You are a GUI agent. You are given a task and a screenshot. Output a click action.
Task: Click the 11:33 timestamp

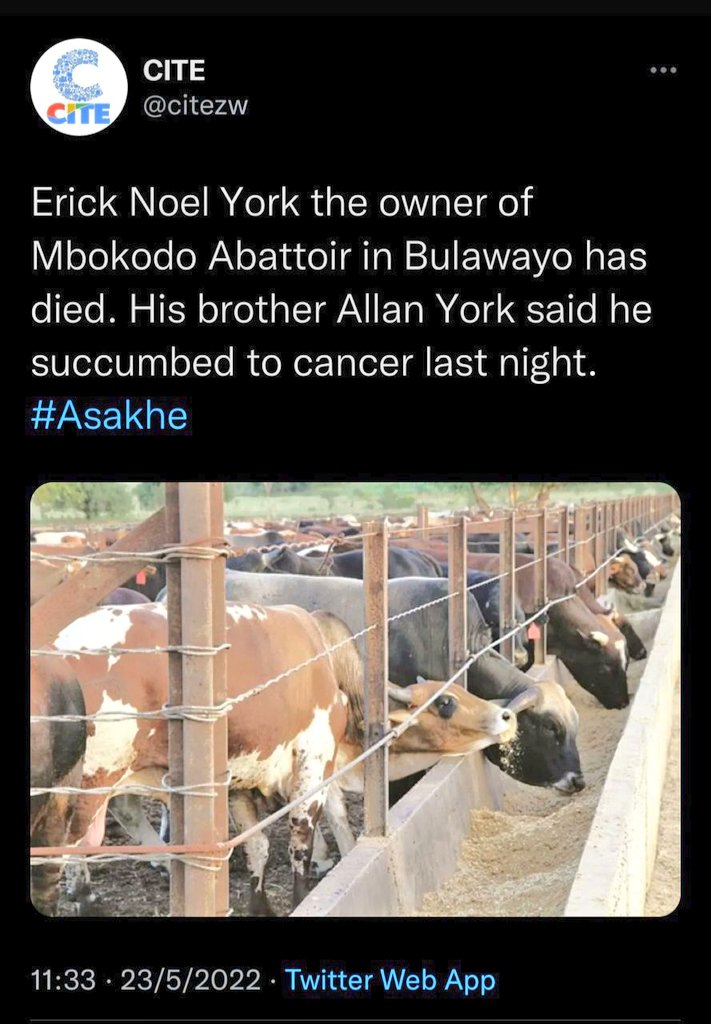point(63,980)
